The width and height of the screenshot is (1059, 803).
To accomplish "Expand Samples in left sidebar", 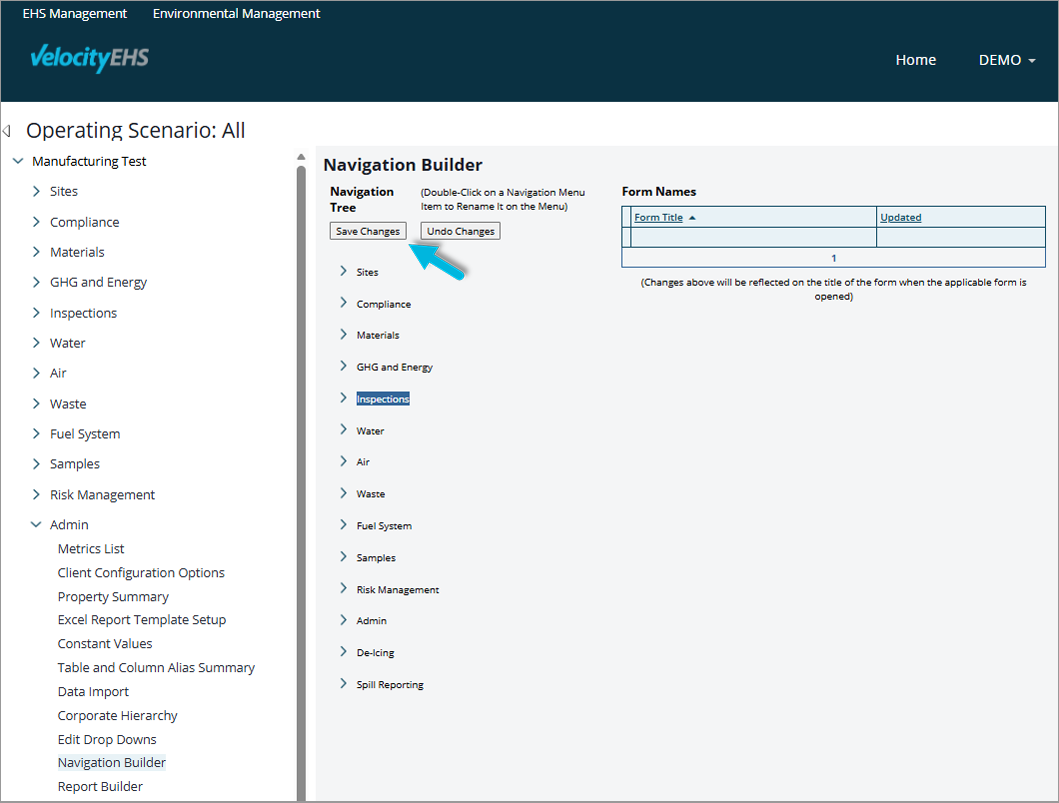I will tap(36, 463).
